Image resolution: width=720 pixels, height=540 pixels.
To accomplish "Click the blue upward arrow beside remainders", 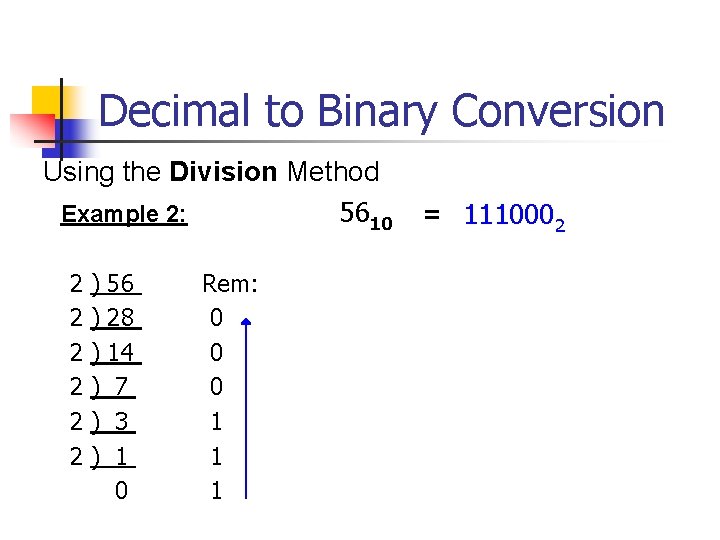I will click(246, 408).
